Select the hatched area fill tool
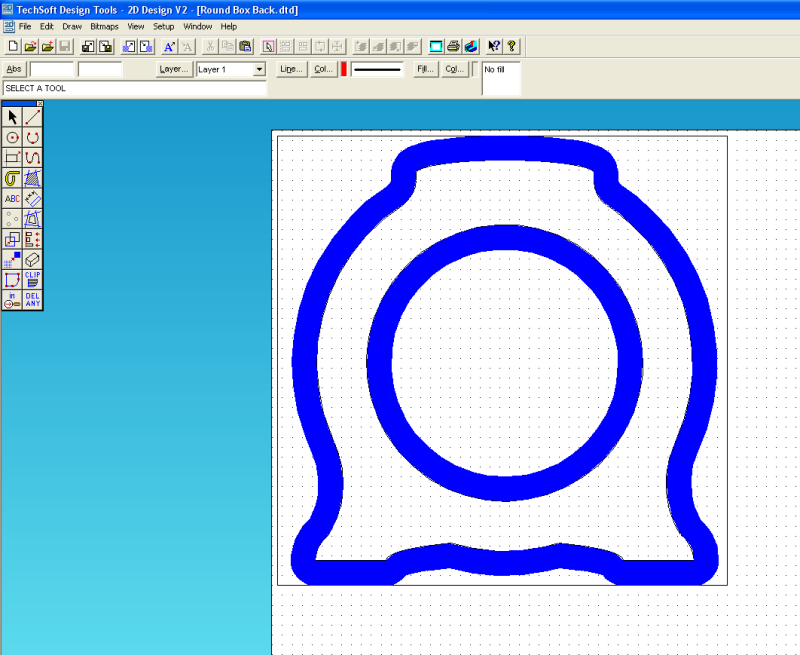This screenshot has height=655, width=800. click(x=33, y=178)
